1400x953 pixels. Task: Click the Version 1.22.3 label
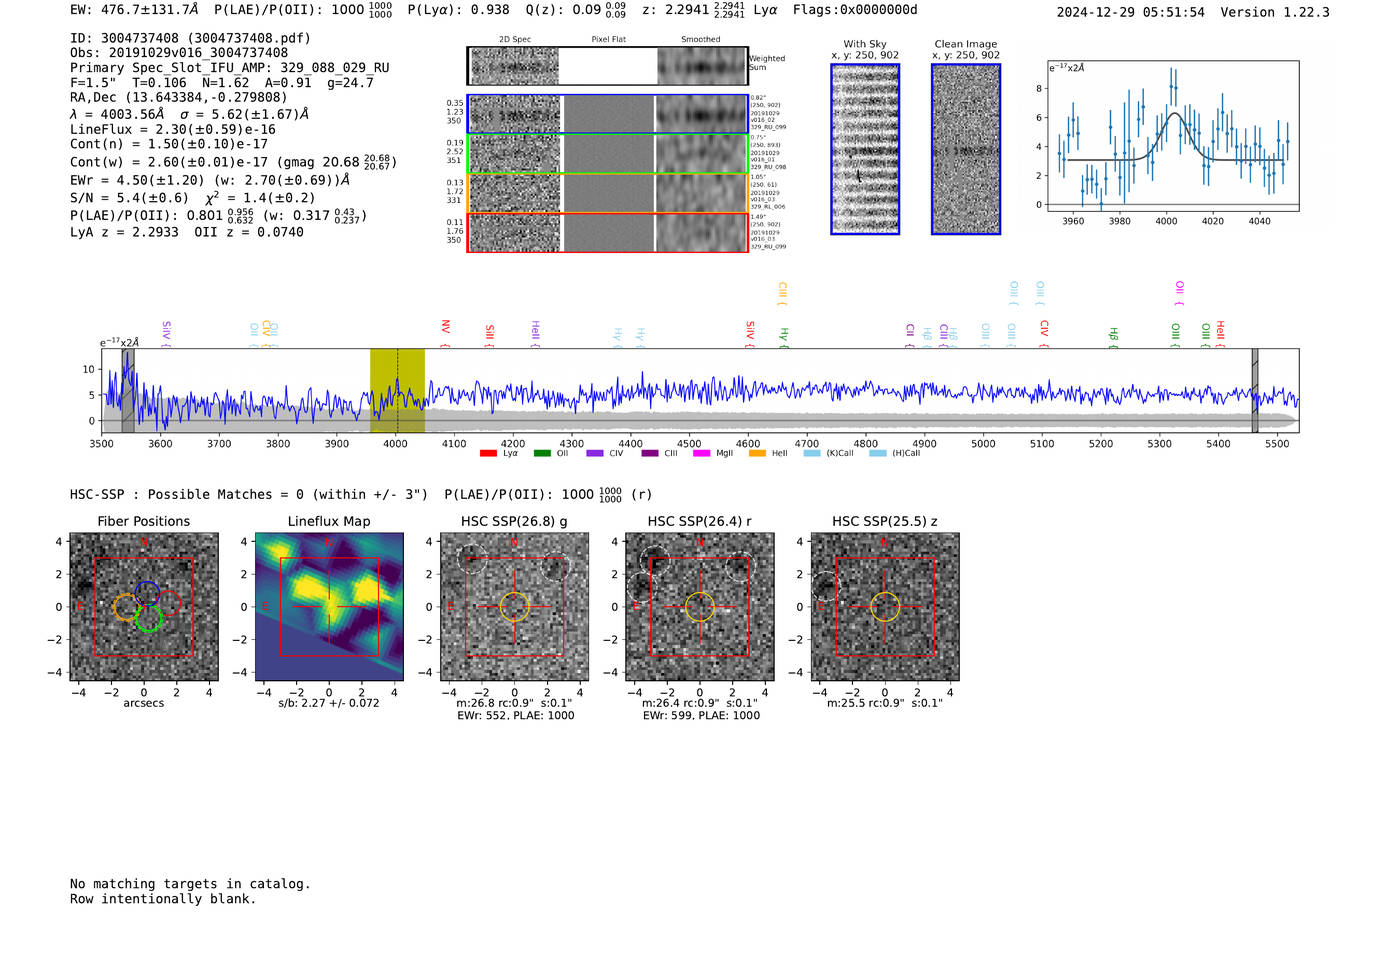point(1275,12)
